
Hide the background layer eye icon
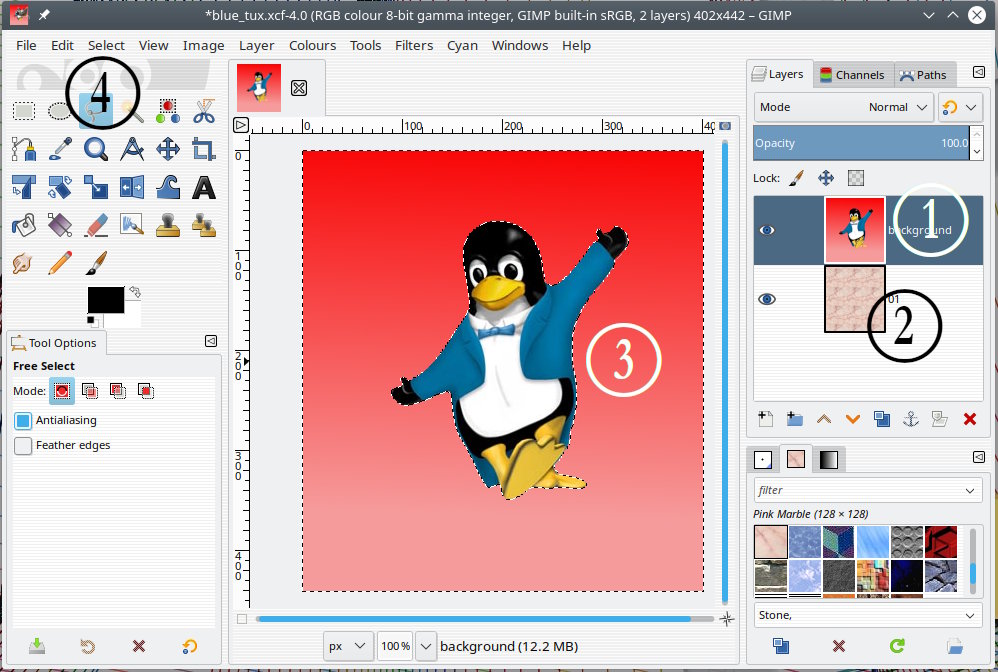pos(767,230)
